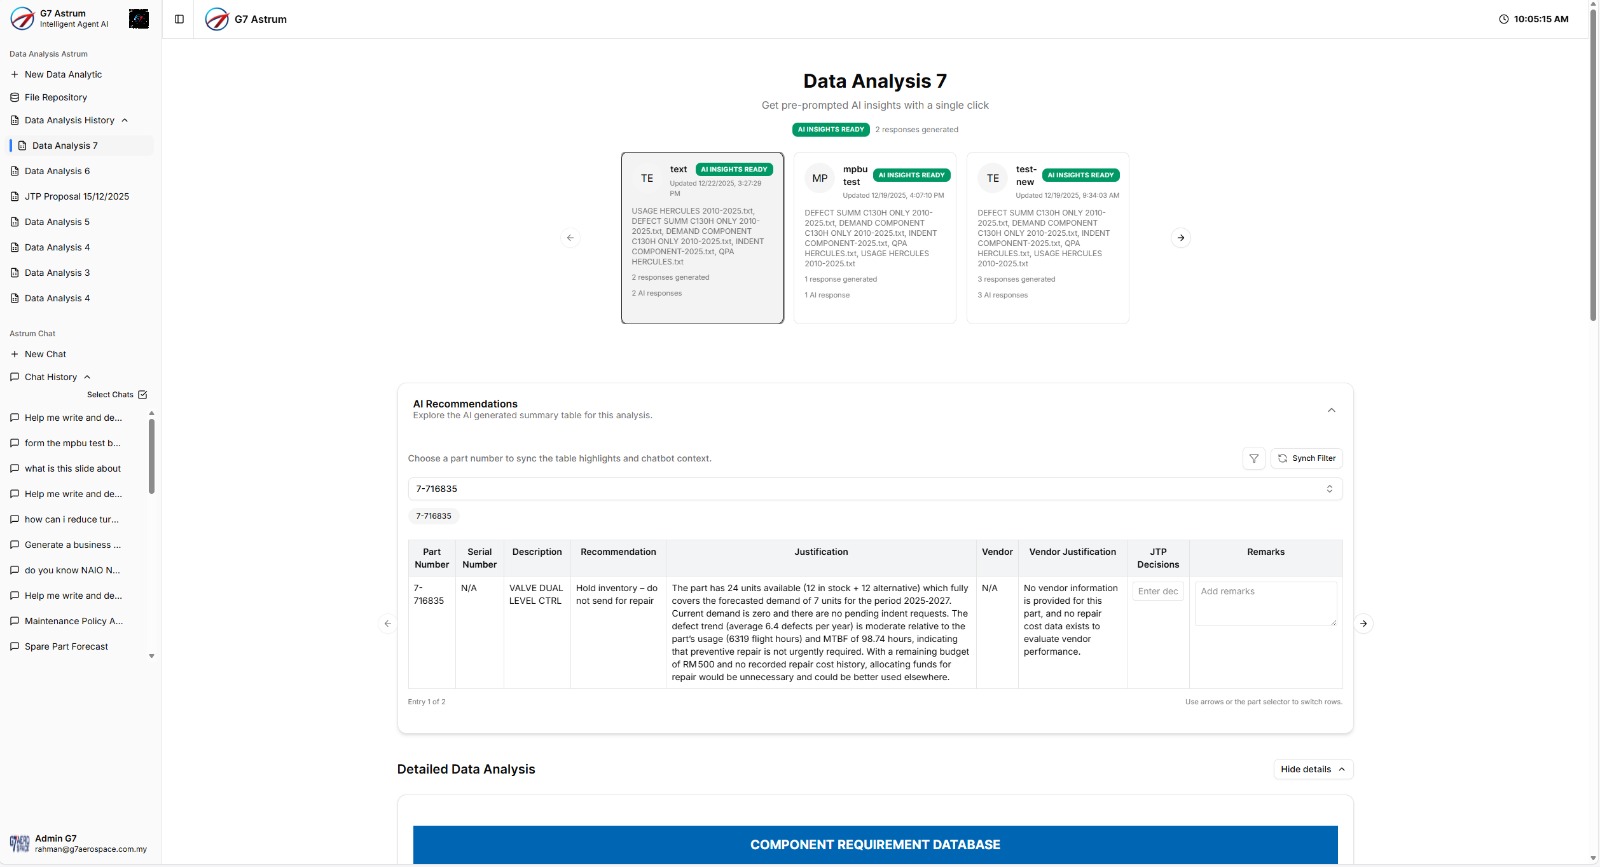Click the Synch Filter button
The image size is (1600, 867).
click(x=1306, y=458)
